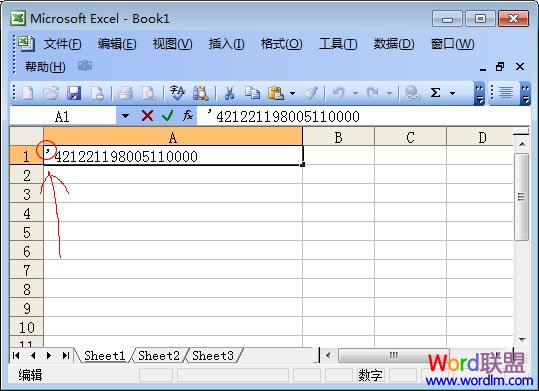Open the Spelling check icon
The image size is (539, 391).
(x=177, y=93)
